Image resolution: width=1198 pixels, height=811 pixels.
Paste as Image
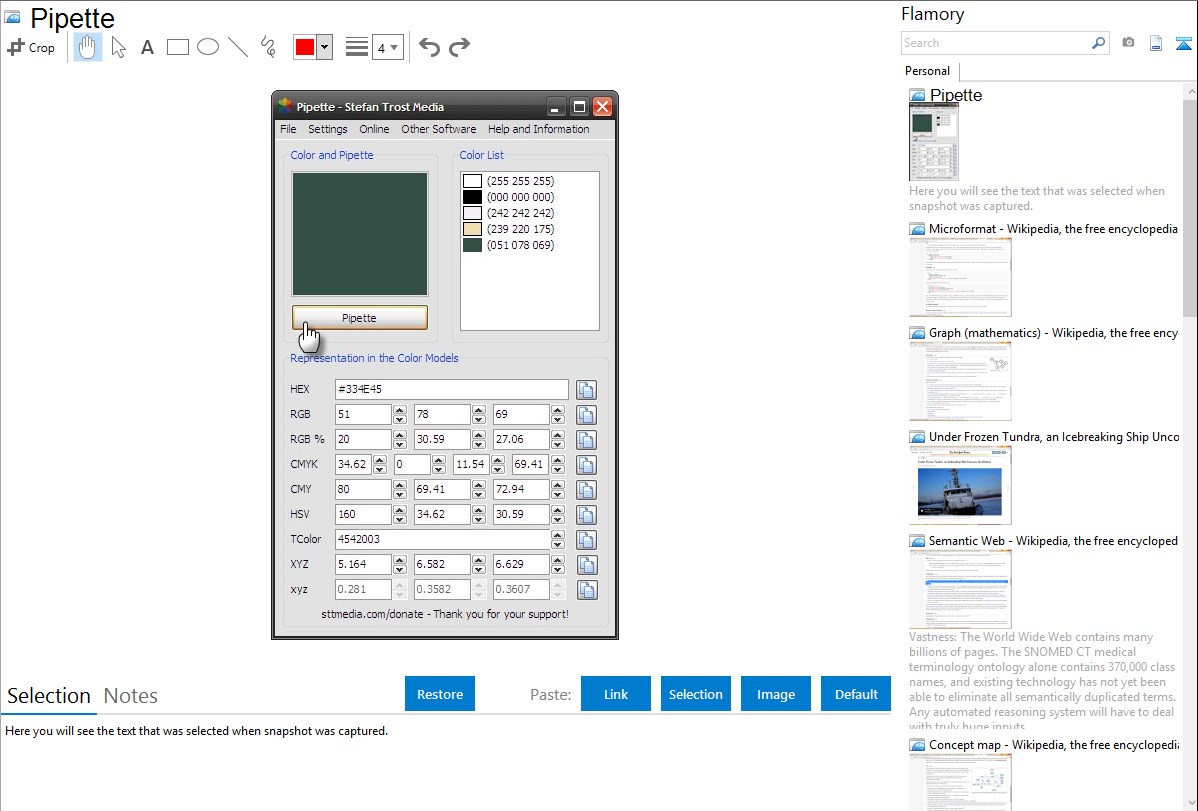coord(775,694)
